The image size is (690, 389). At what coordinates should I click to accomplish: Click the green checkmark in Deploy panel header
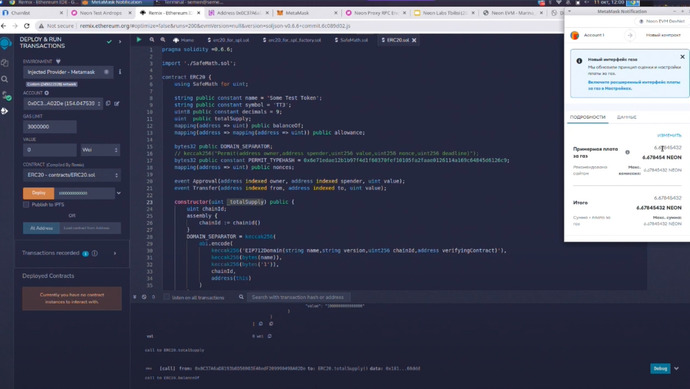click(x=109, y=42)
